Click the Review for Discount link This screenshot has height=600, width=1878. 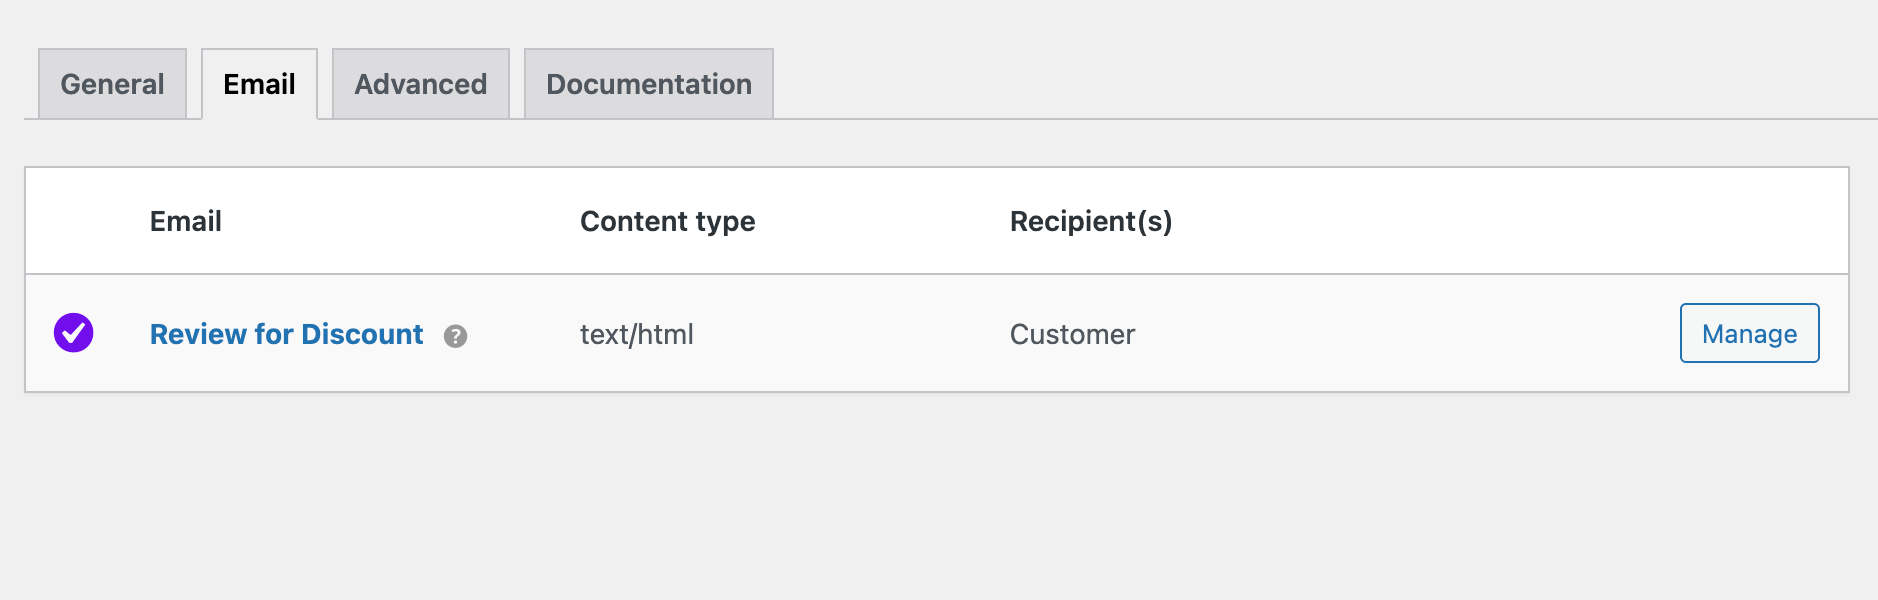pyautogui.click(x=285, y=334)
